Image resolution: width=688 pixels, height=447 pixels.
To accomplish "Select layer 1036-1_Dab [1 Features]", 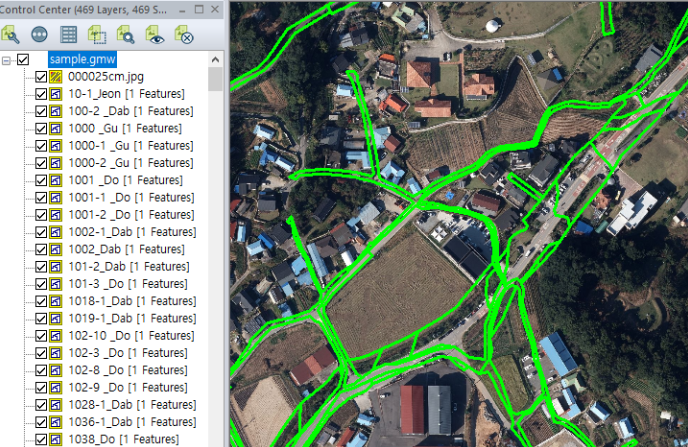I will point(132,422).
